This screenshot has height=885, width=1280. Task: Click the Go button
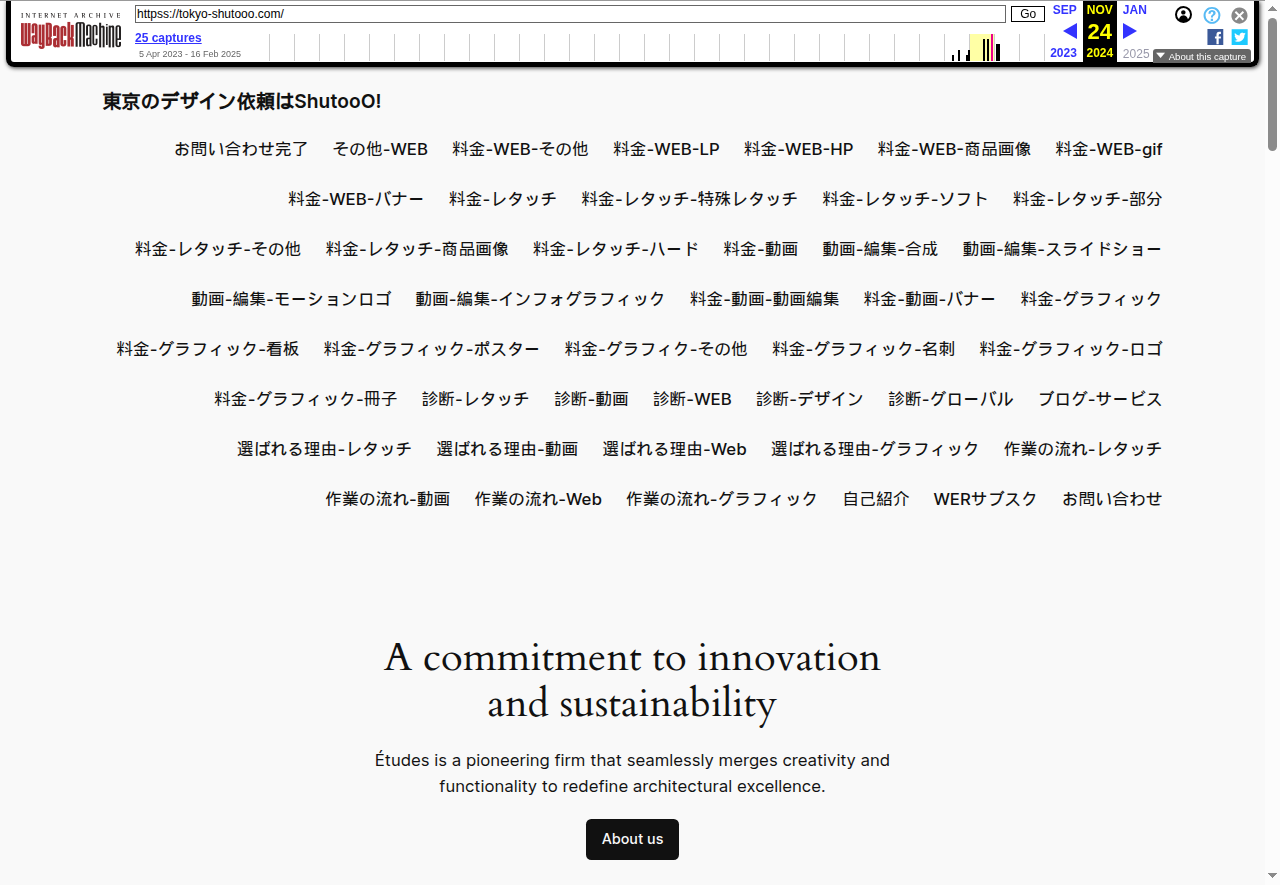[1027, 14]
